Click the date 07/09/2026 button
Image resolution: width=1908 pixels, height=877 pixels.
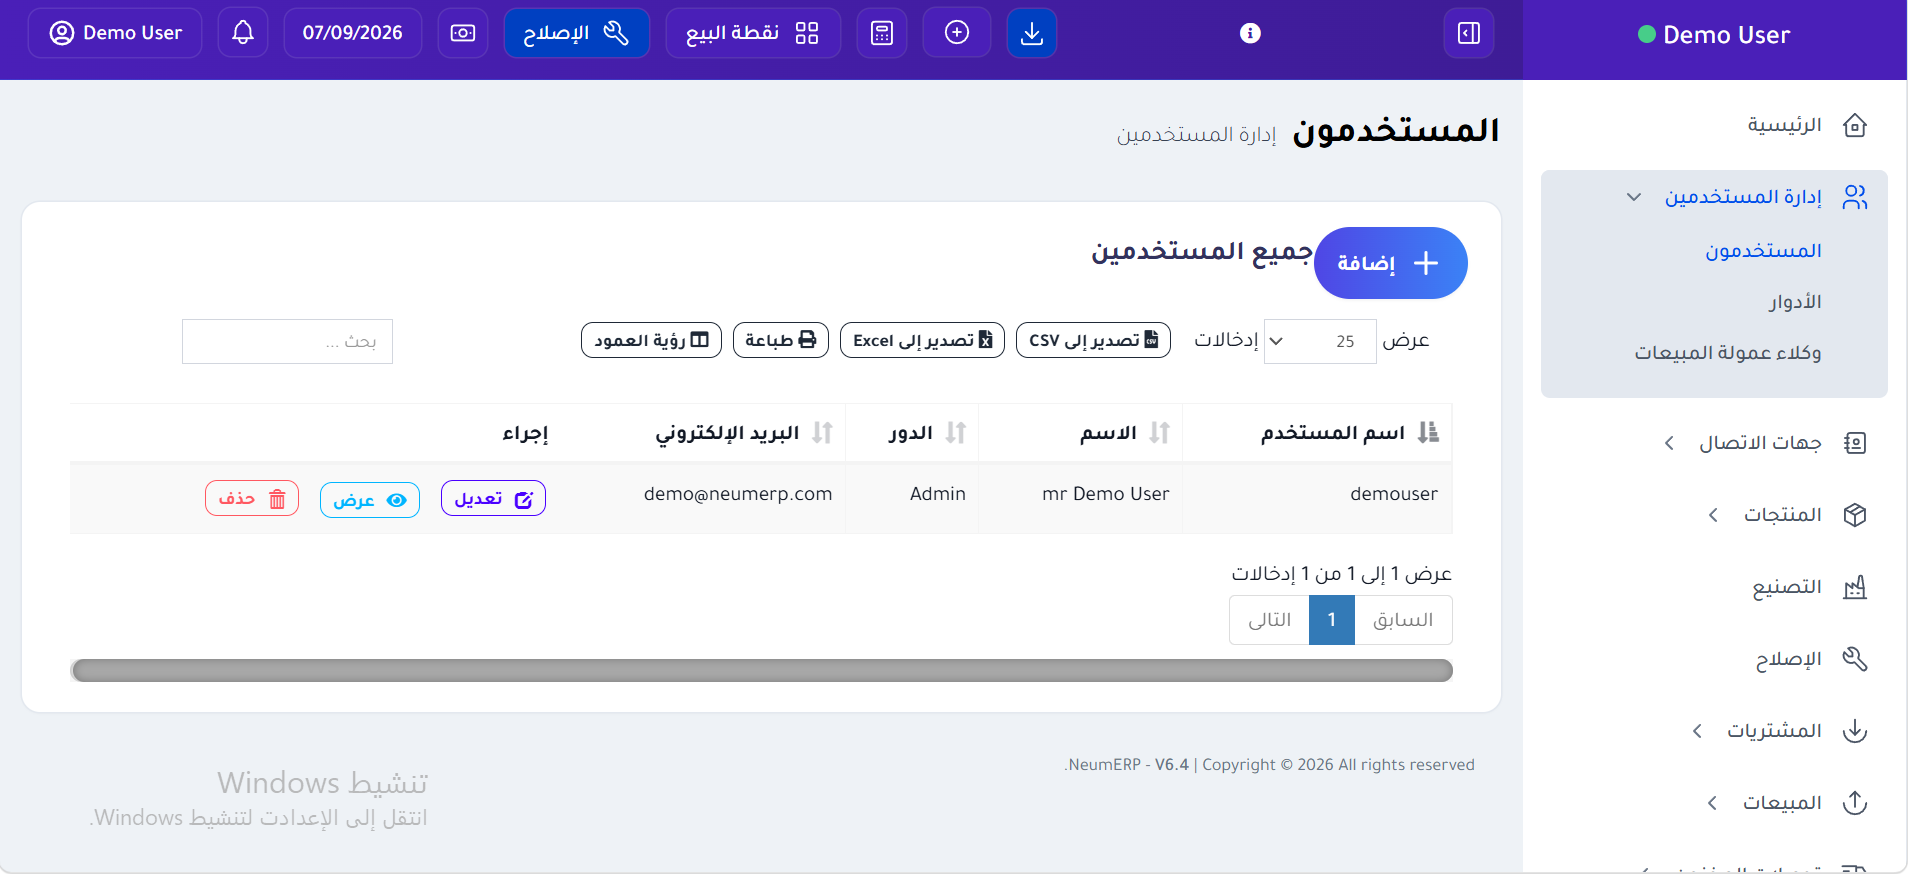tap(353, 33)
